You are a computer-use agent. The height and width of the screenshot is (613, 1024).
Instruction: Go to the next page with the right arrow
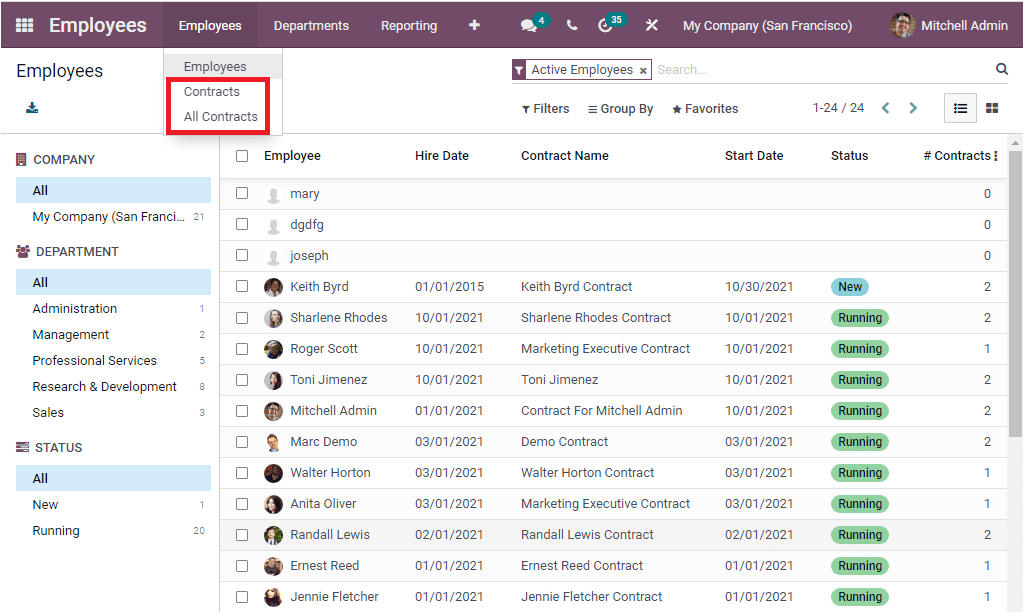[x=913, y=107]
